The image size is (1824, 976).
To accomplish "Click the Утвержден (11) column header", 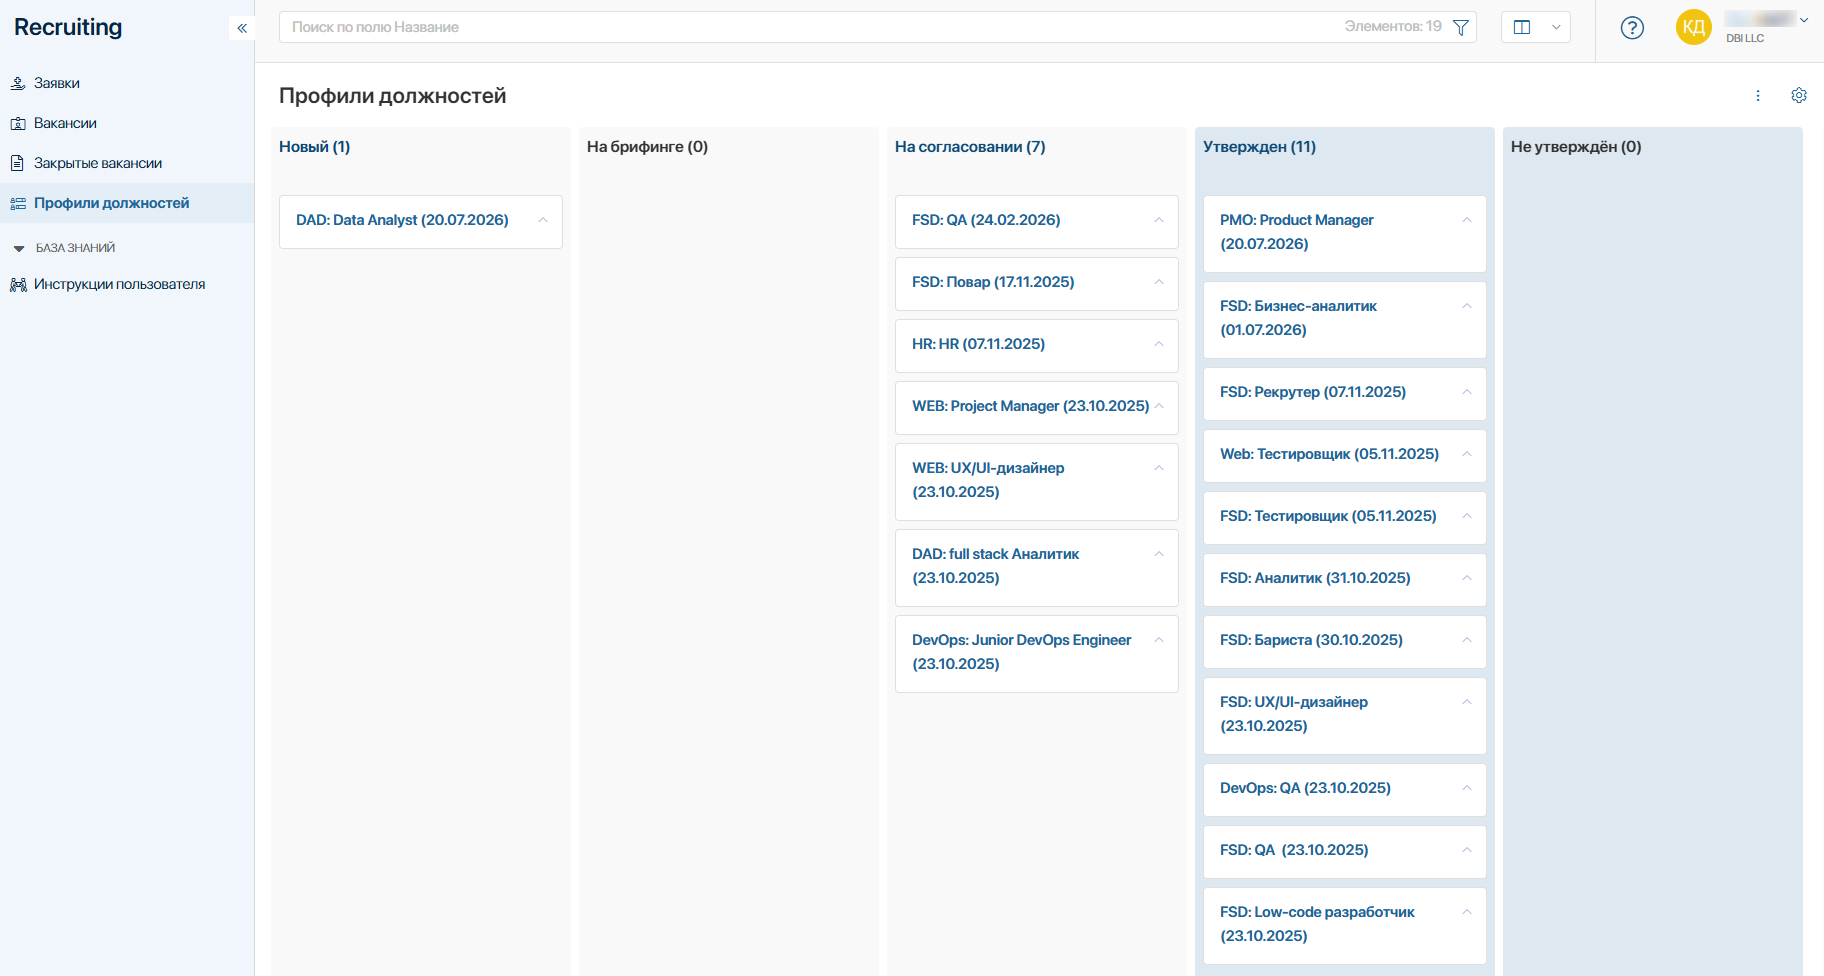I will pyautogui.click(x=1259, y=147).
